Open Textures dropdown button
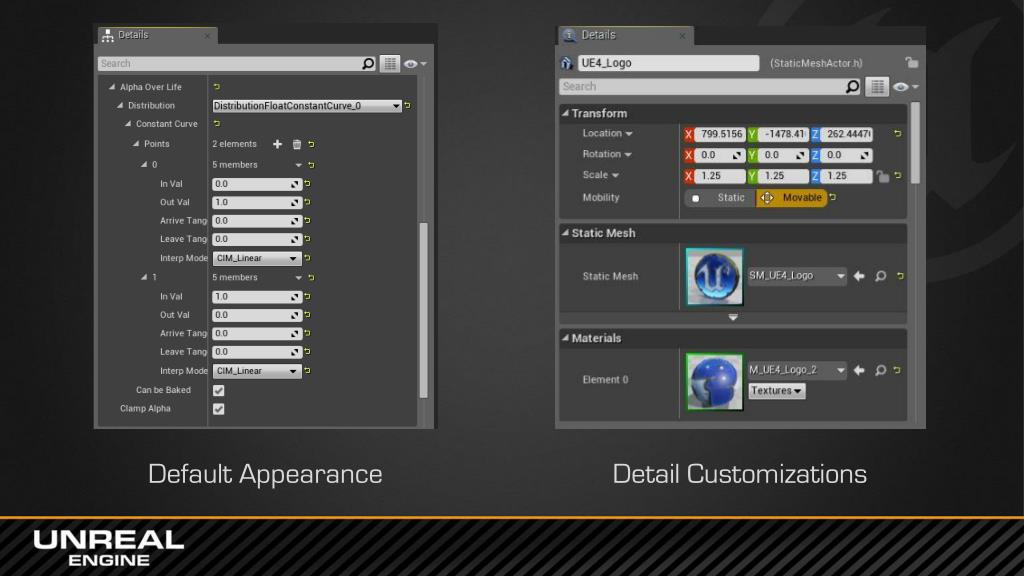Viewport: 1024px width, 576px height. click(776, 391)
